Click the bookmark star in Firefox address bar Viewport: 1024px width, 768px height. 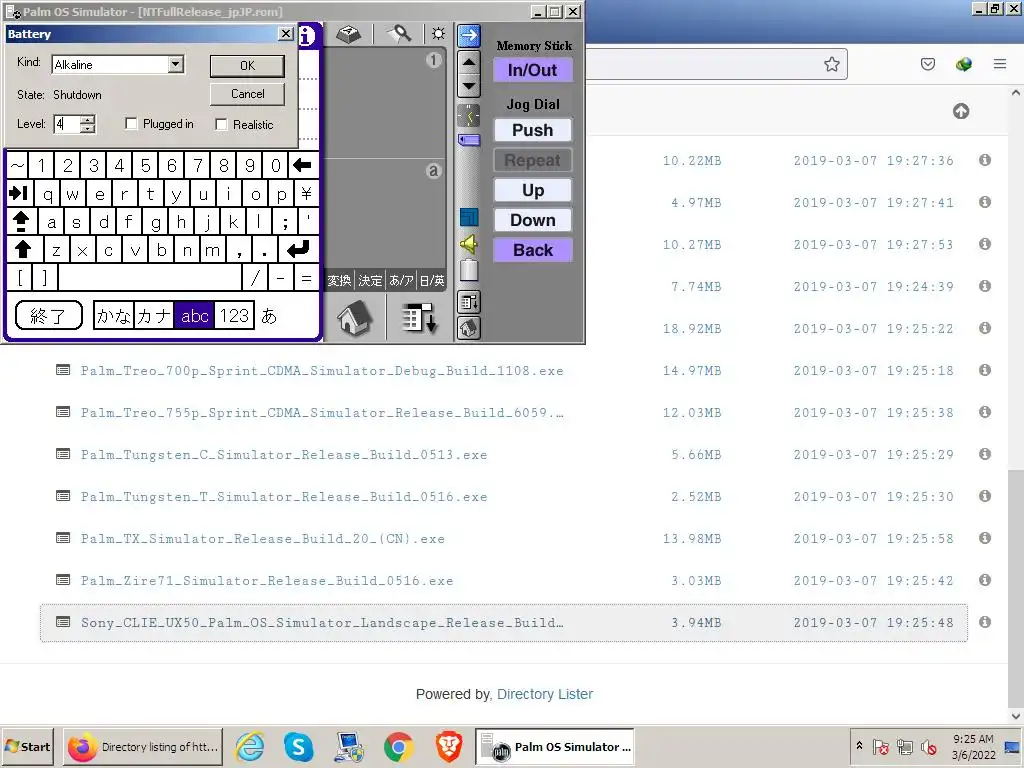coord(831,64)
